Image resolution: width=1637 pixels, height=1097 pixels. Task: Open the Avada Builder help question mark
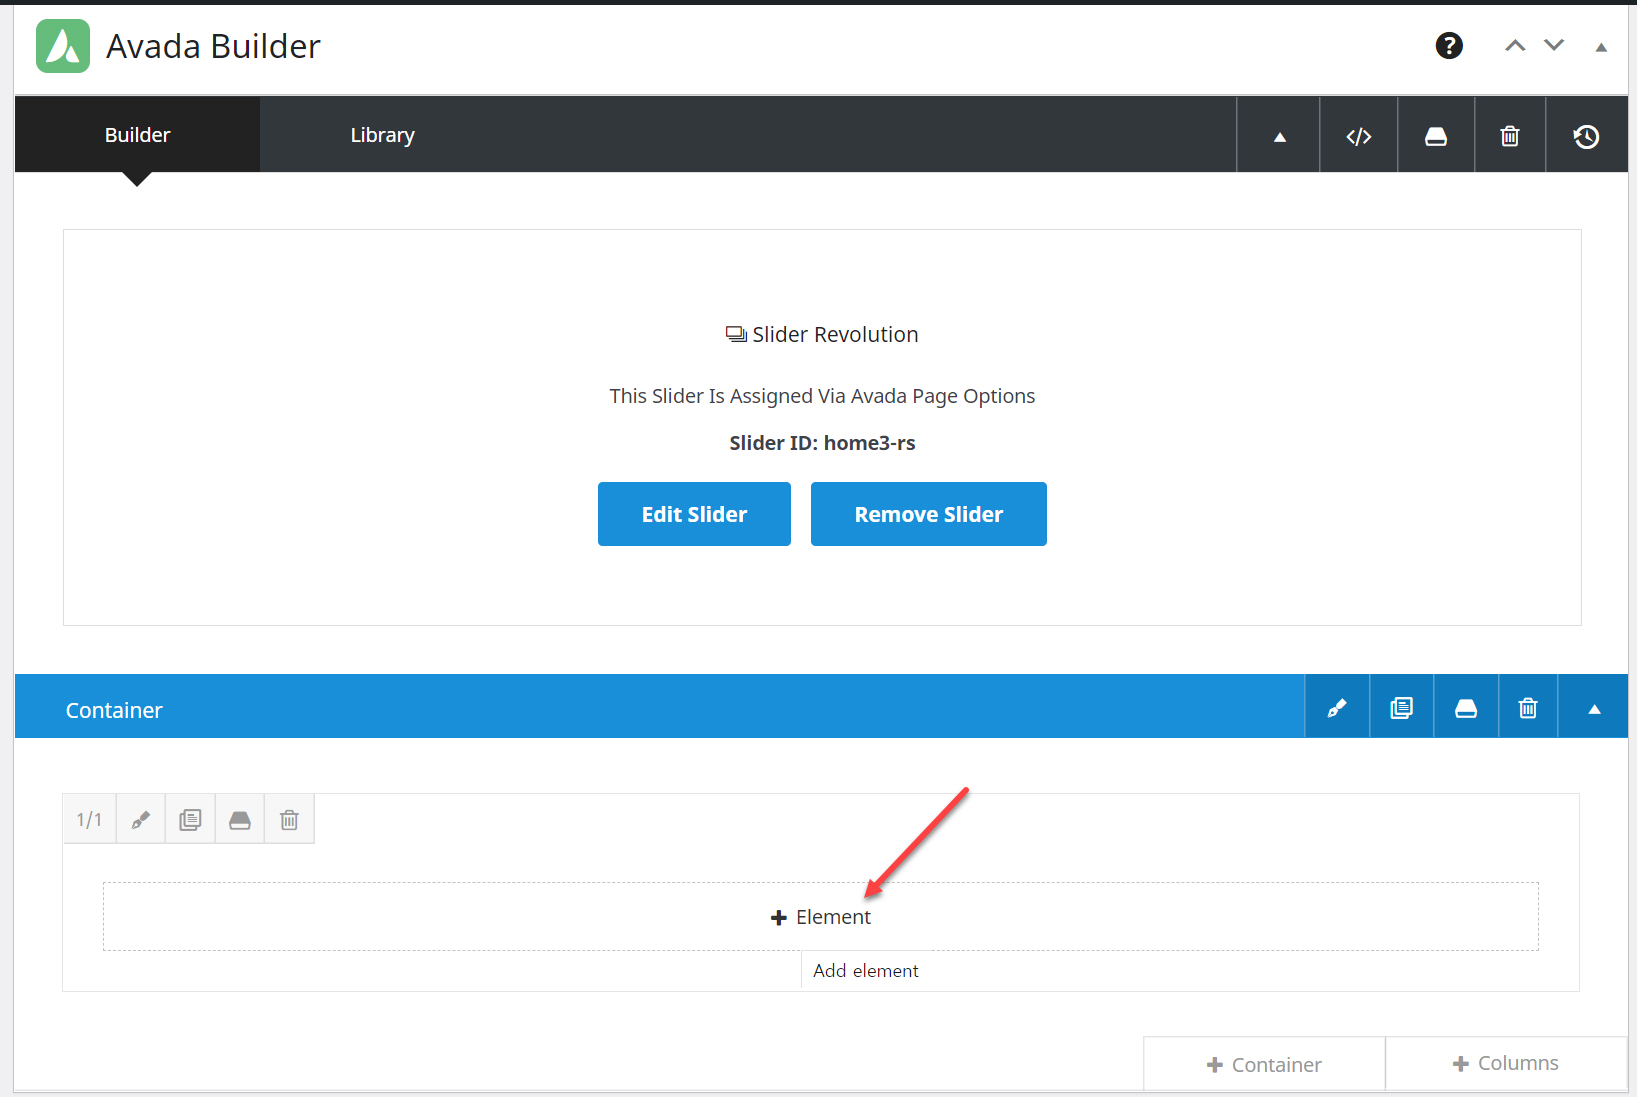coord(1449,46)
